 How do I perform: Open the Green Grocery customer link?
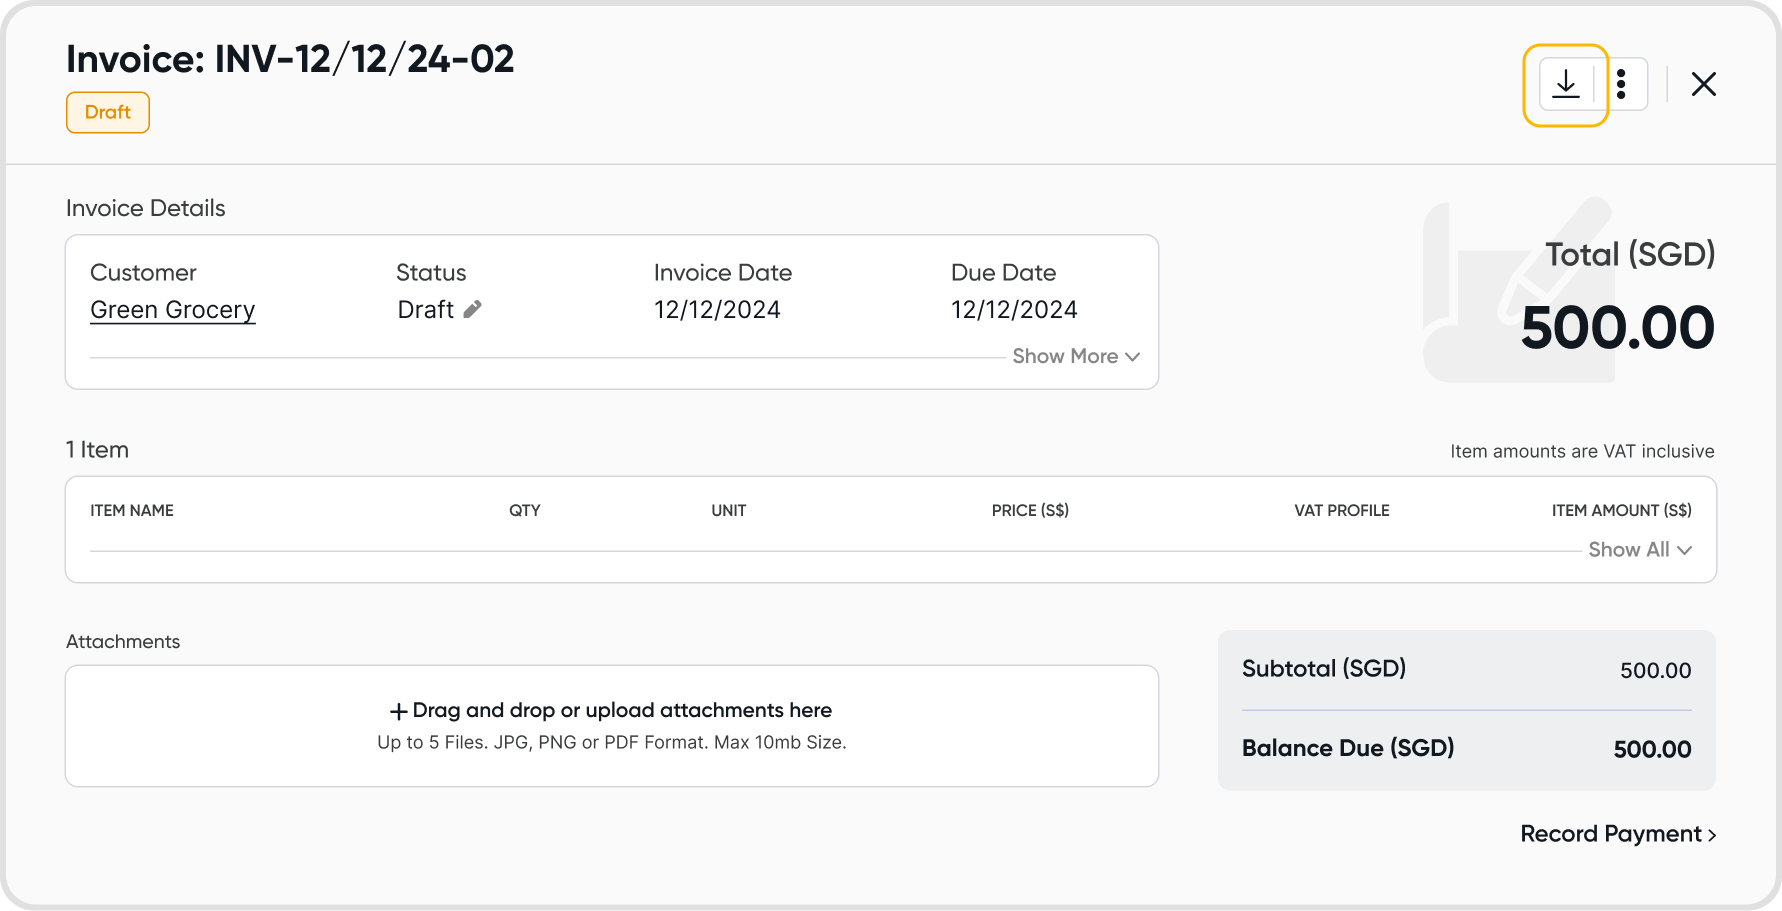pyautogui.click(x=172, y=310)
